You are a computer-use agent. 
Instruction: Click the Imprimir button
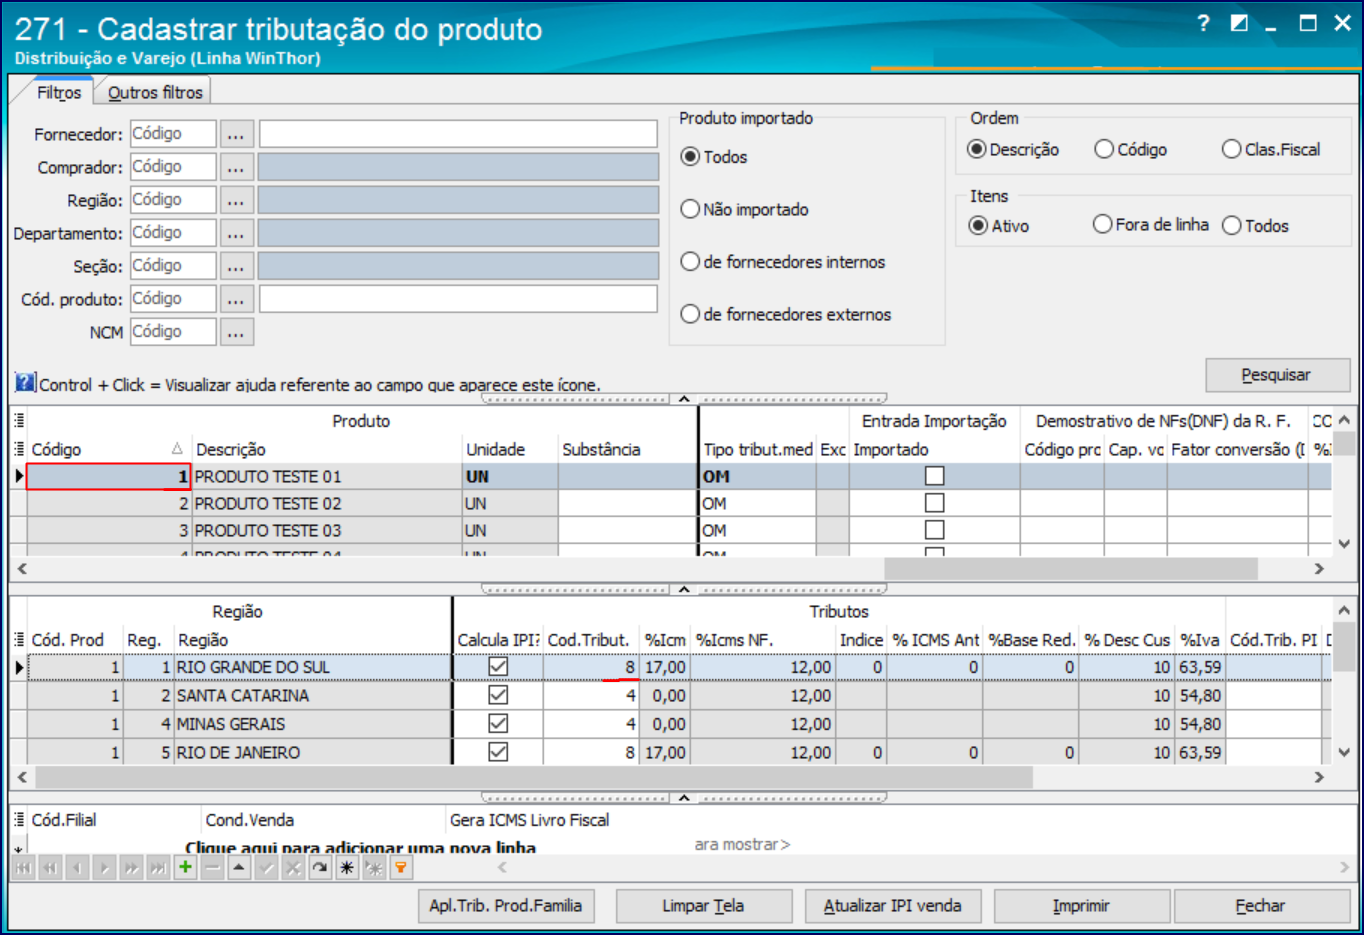tap(1081, 906)
